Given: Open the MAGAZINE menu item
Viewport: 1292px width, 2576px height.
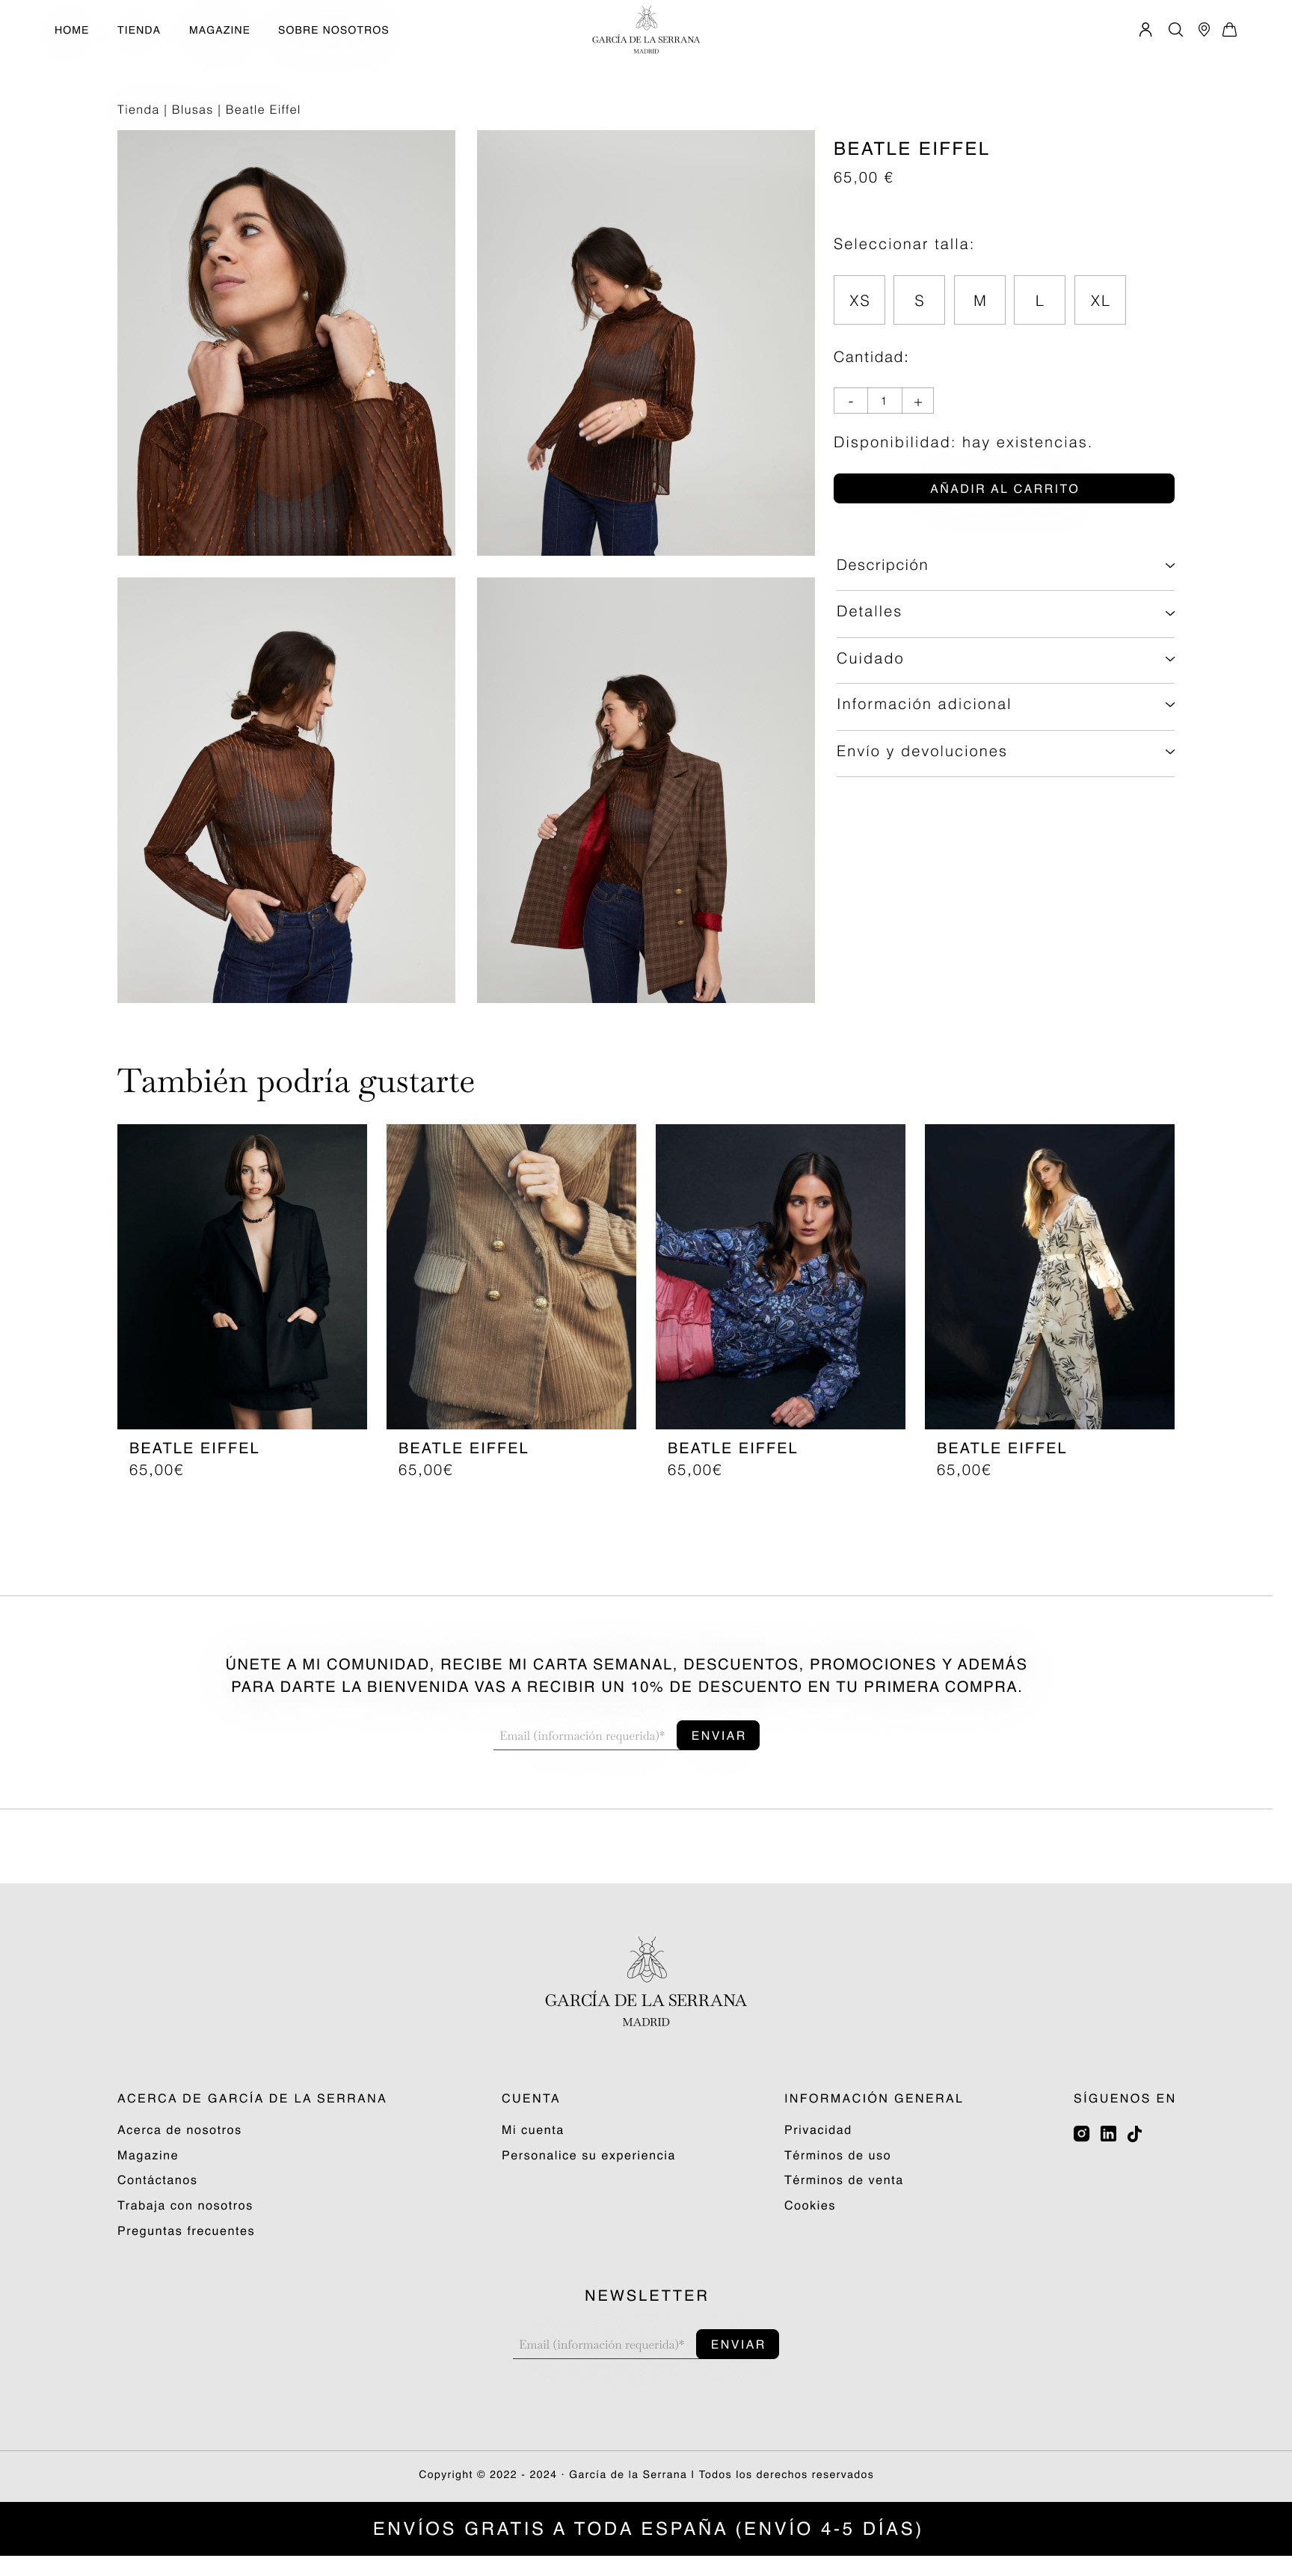Looking at the screenshot, I should point(219,30).
